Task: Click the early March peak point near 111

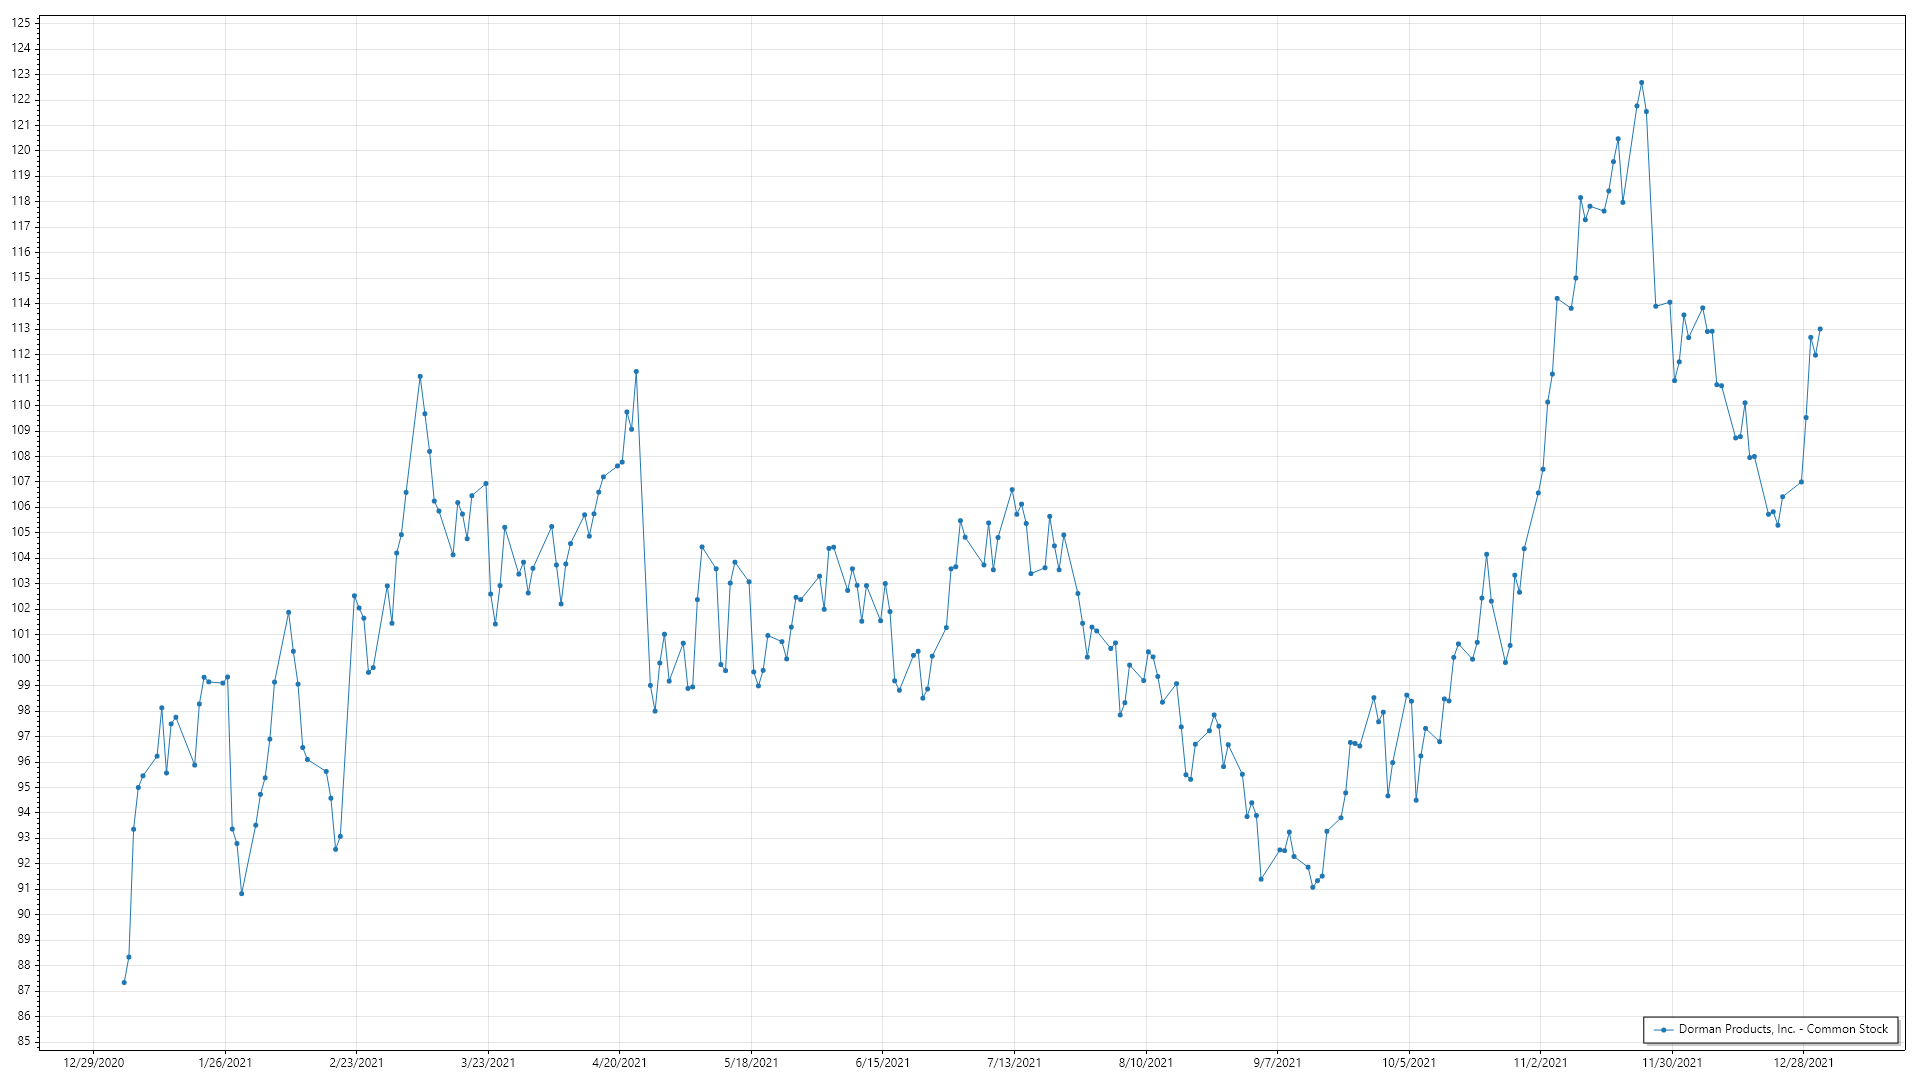Action: 420,377
